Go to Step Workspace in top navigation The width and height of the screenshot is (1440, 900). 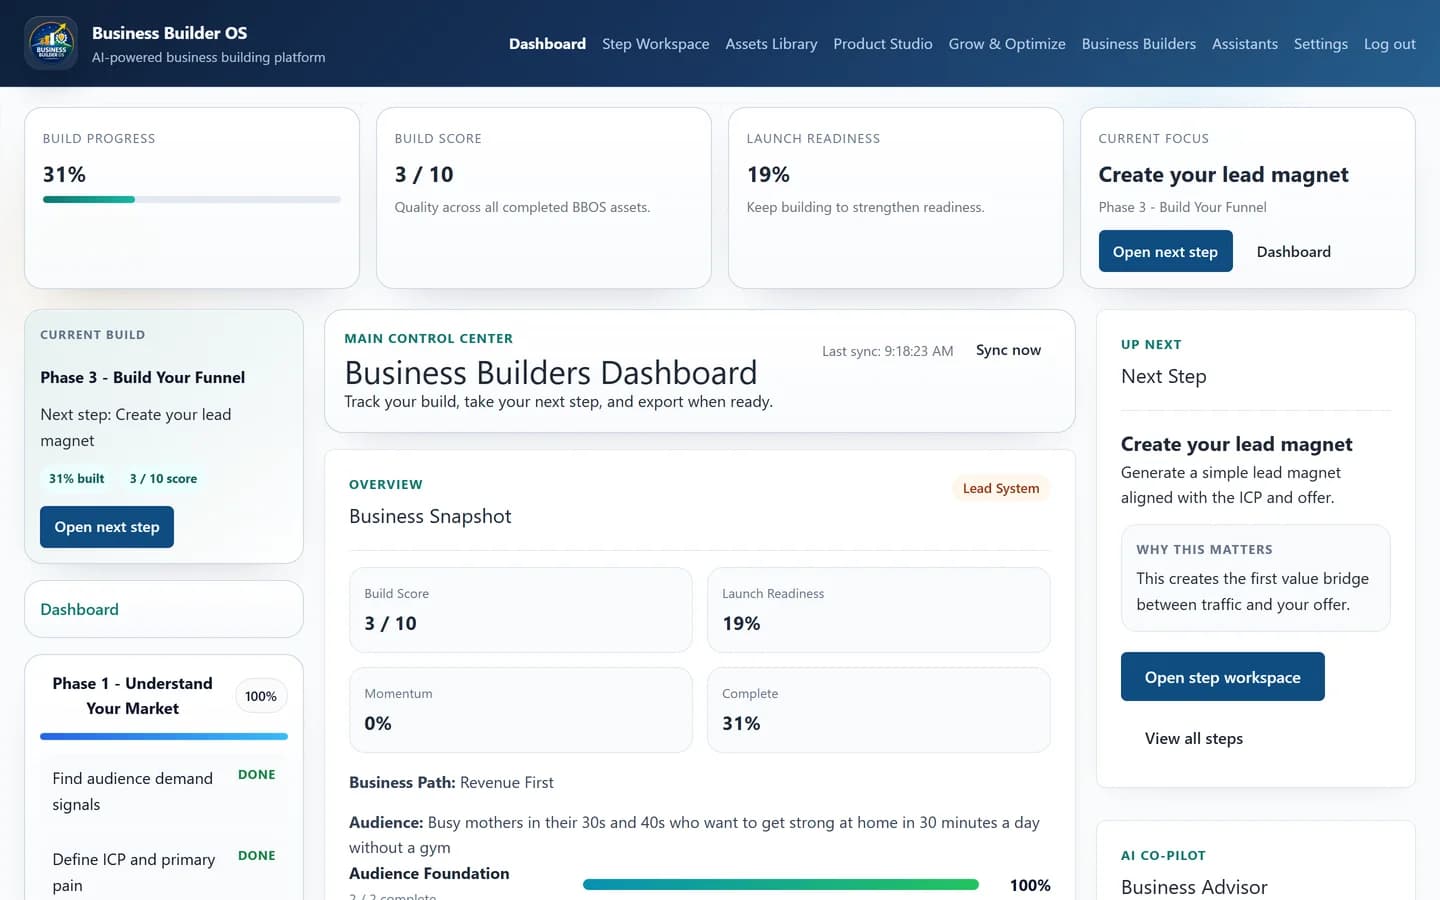tap(655, 44)
